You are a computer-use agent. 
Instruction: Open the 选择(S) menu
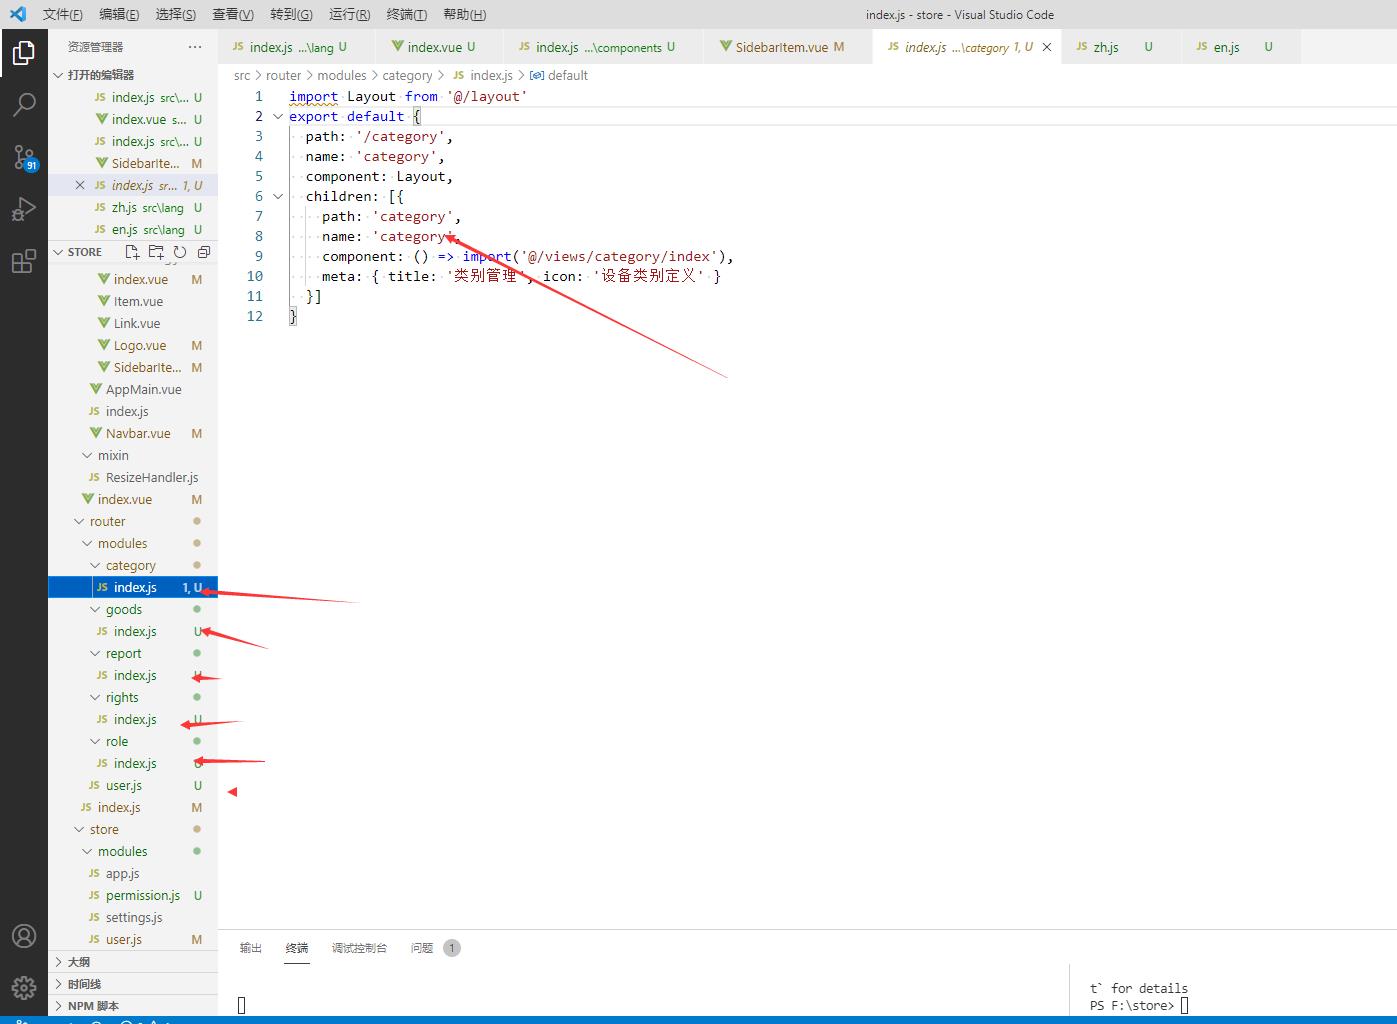[176, 14]
